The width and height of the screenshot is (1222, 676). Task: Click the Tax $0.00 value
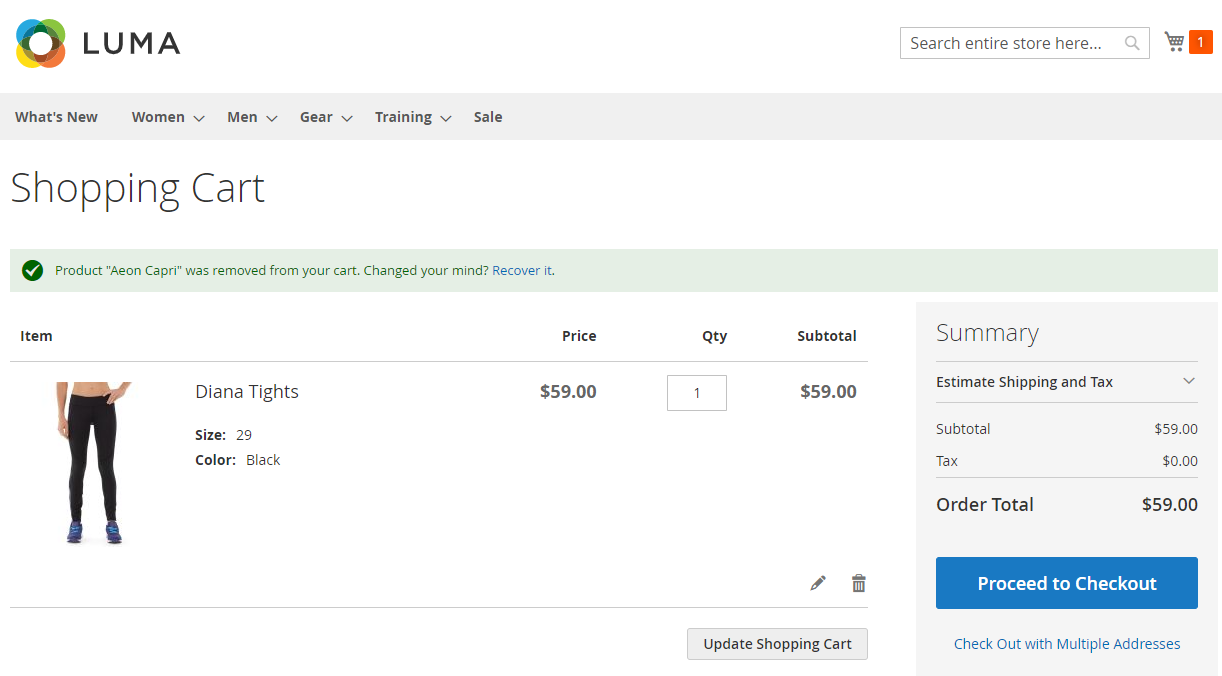(x=1180, y=461)
